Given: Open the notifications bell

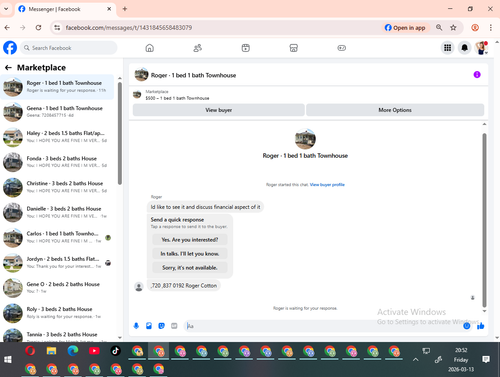Looking at the screenshot, I should click(x=464, y=48).
